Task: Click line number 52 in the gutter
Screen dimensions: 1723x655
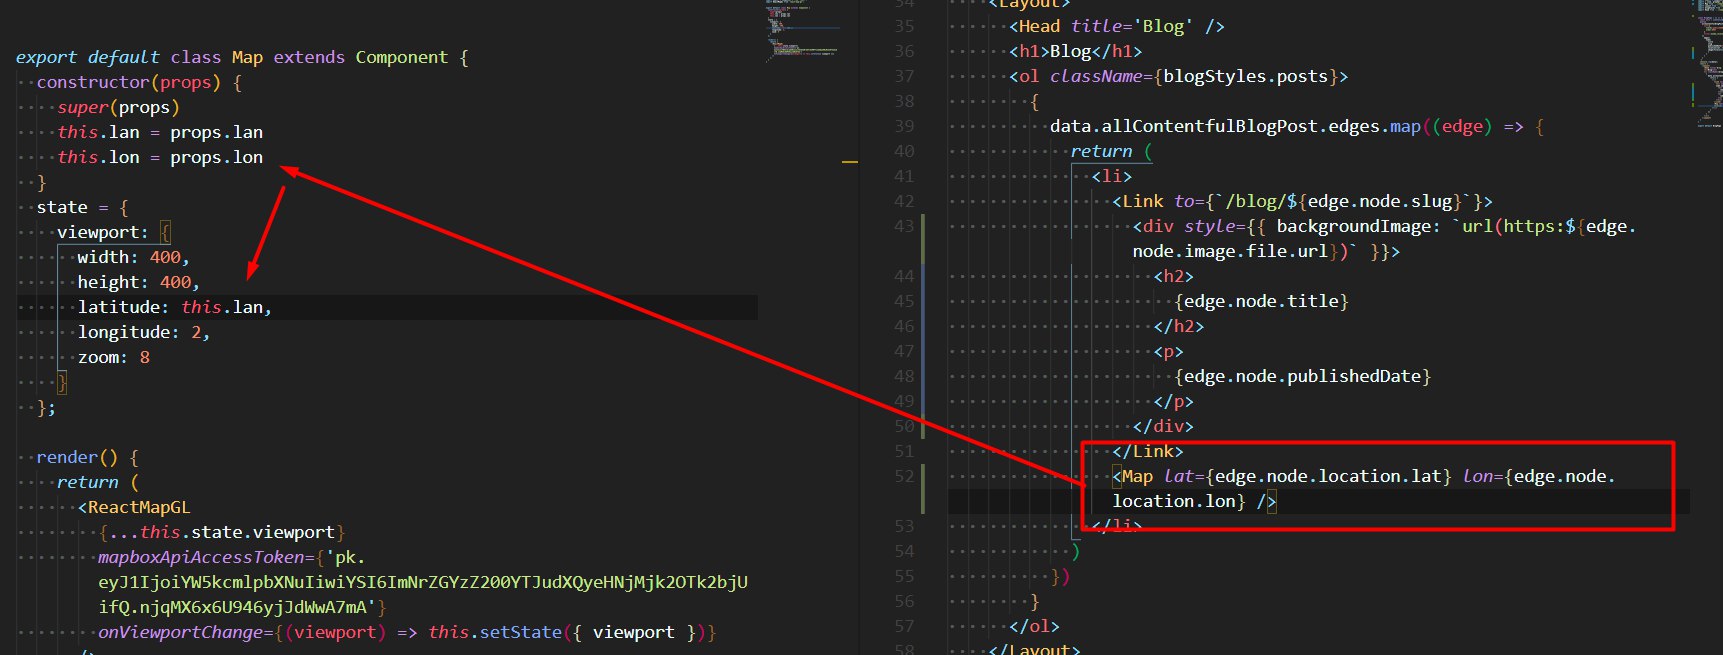Action: 904,476
